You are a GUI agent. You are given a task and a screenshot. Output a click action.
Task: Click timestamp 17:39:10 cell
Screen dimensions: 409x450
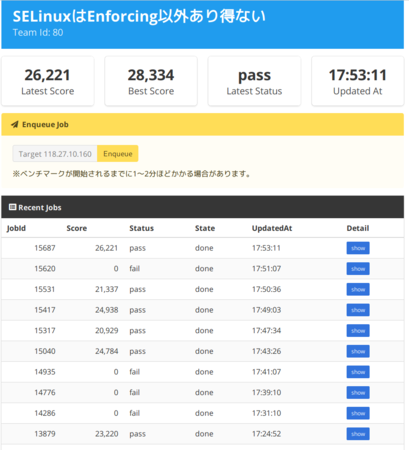pyautogui.click(x=266, y=393)
